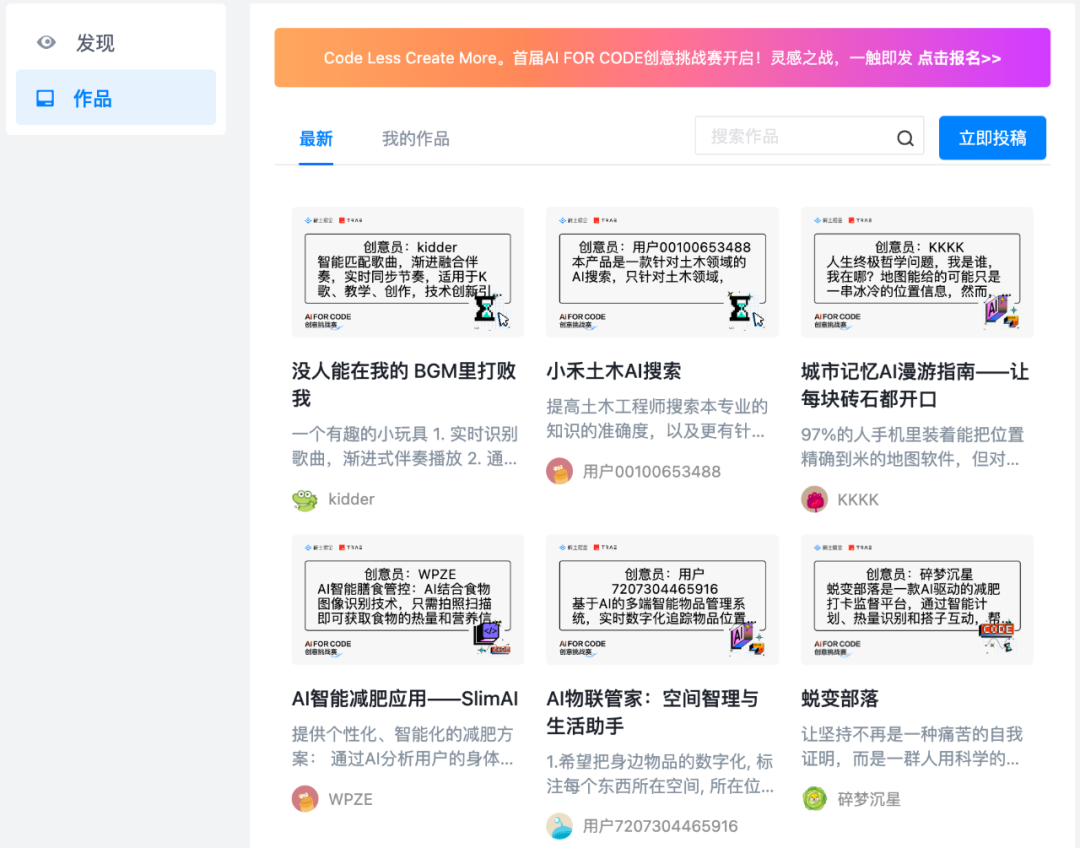
Task: Click description 1.希望把身边物品的数字化
Action: click(660, 774)
